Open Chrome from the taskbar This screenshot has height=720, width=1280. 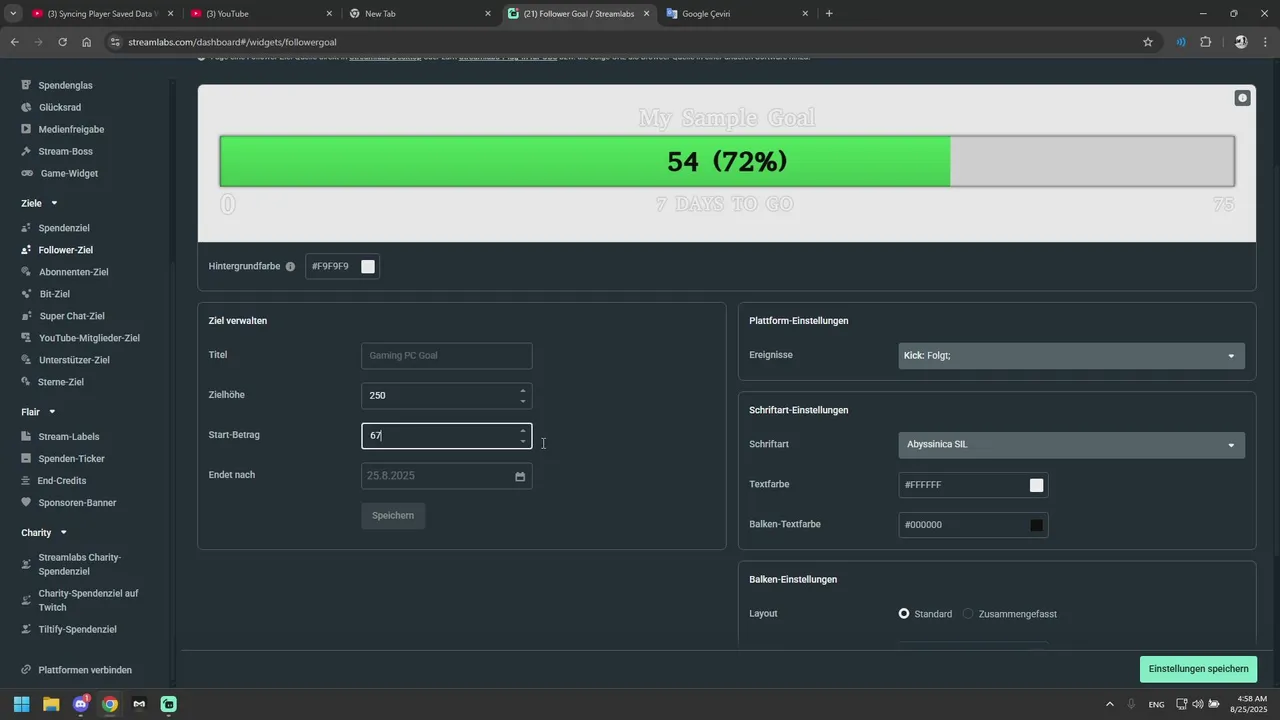[x=110, y=704]
